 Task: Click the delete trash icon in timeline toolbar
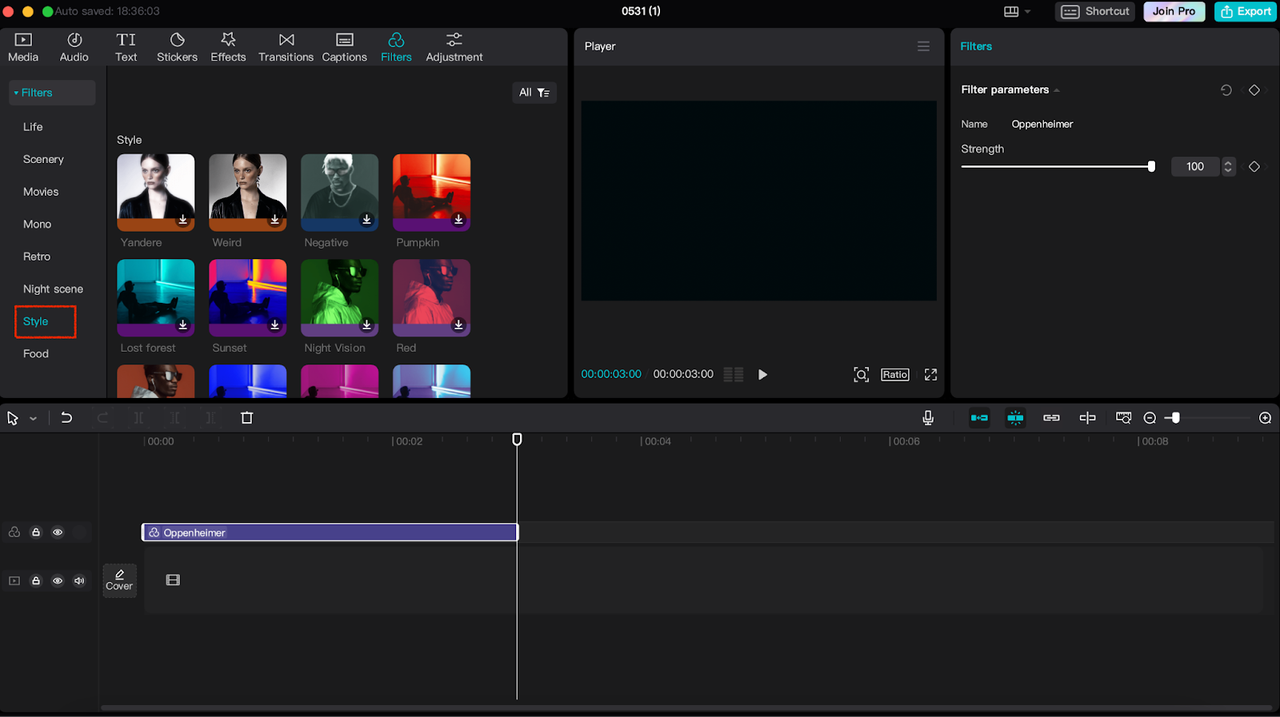[x=247, y=418]
